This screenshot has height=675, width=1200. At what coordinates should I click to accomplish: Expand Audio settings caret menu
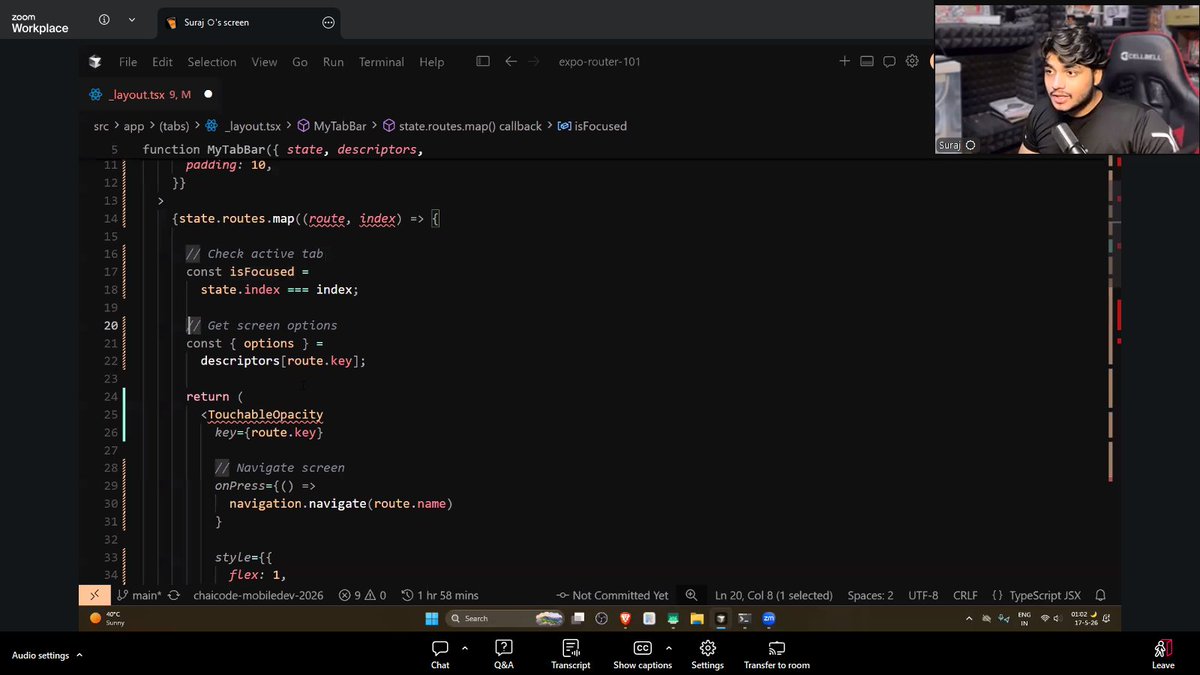click(79, 655)
